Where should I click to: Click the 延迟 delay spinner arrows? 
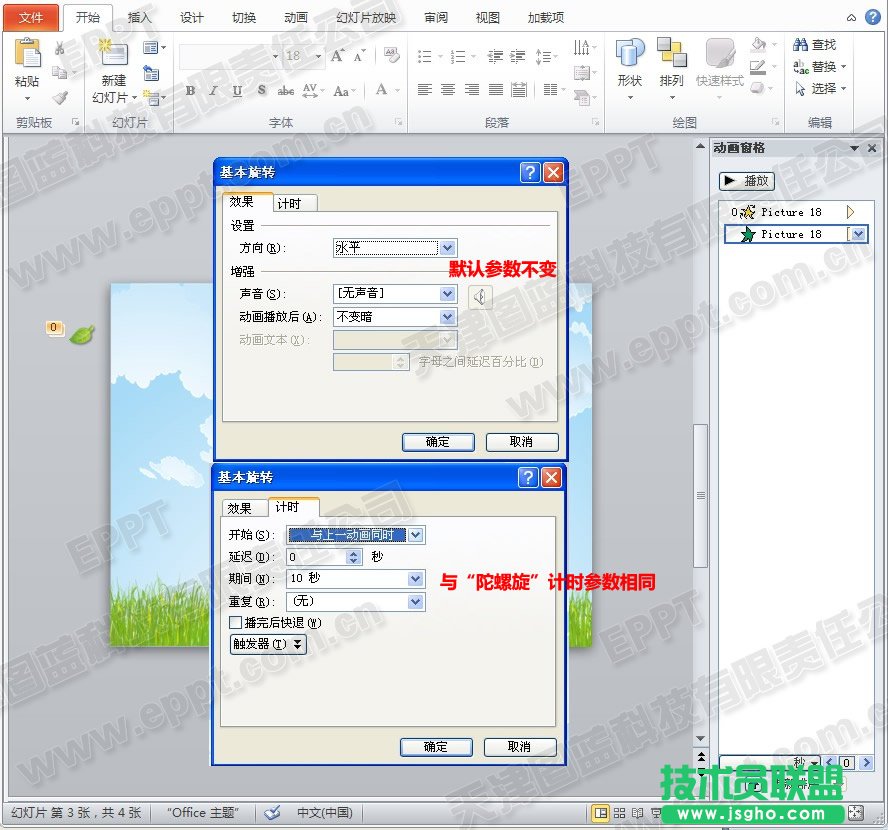click(x=353, y=557)
